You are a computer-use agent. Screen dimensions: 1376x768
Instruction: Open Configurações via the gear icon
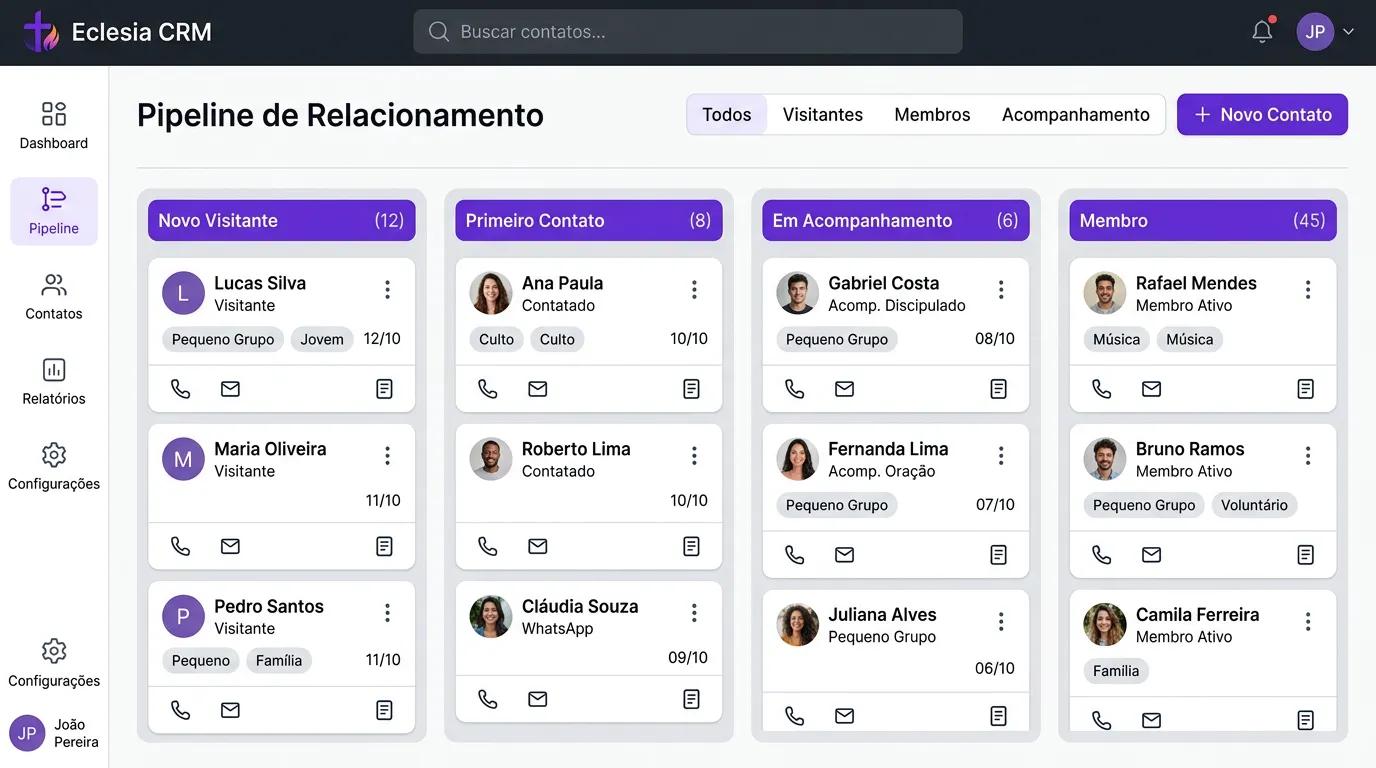pyautogui.click(x=53, y=466)
